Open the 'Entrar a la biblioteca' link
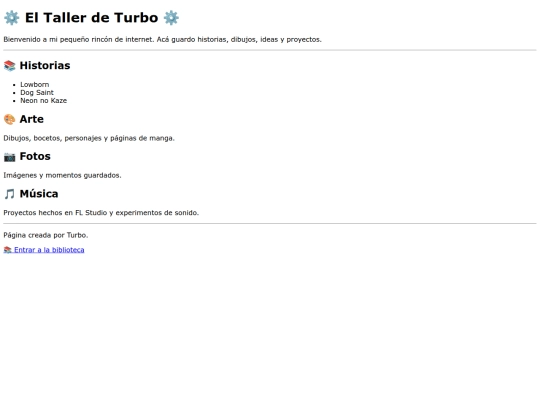This screenshot has width=540, height=405. tap(44, 250)
